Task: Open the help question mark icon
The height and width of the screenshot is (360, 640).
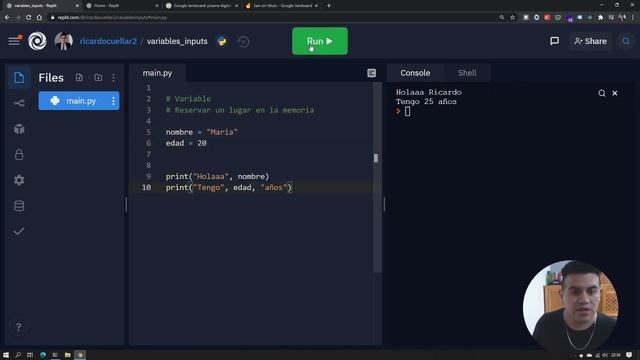Action: click(x=18, y=327)
